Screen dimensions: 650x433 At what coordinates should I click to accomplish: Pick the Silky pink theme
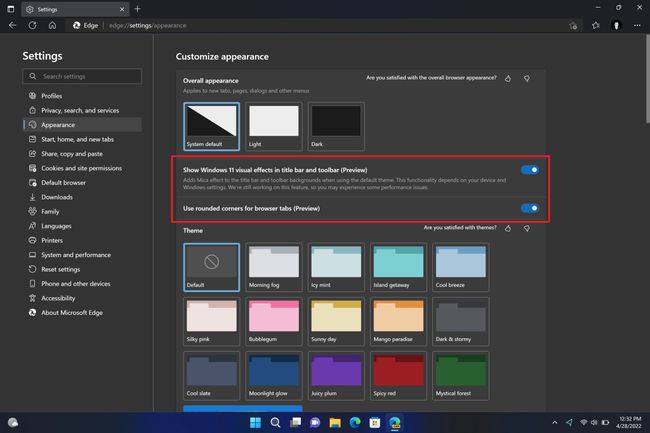click(211, 322)
